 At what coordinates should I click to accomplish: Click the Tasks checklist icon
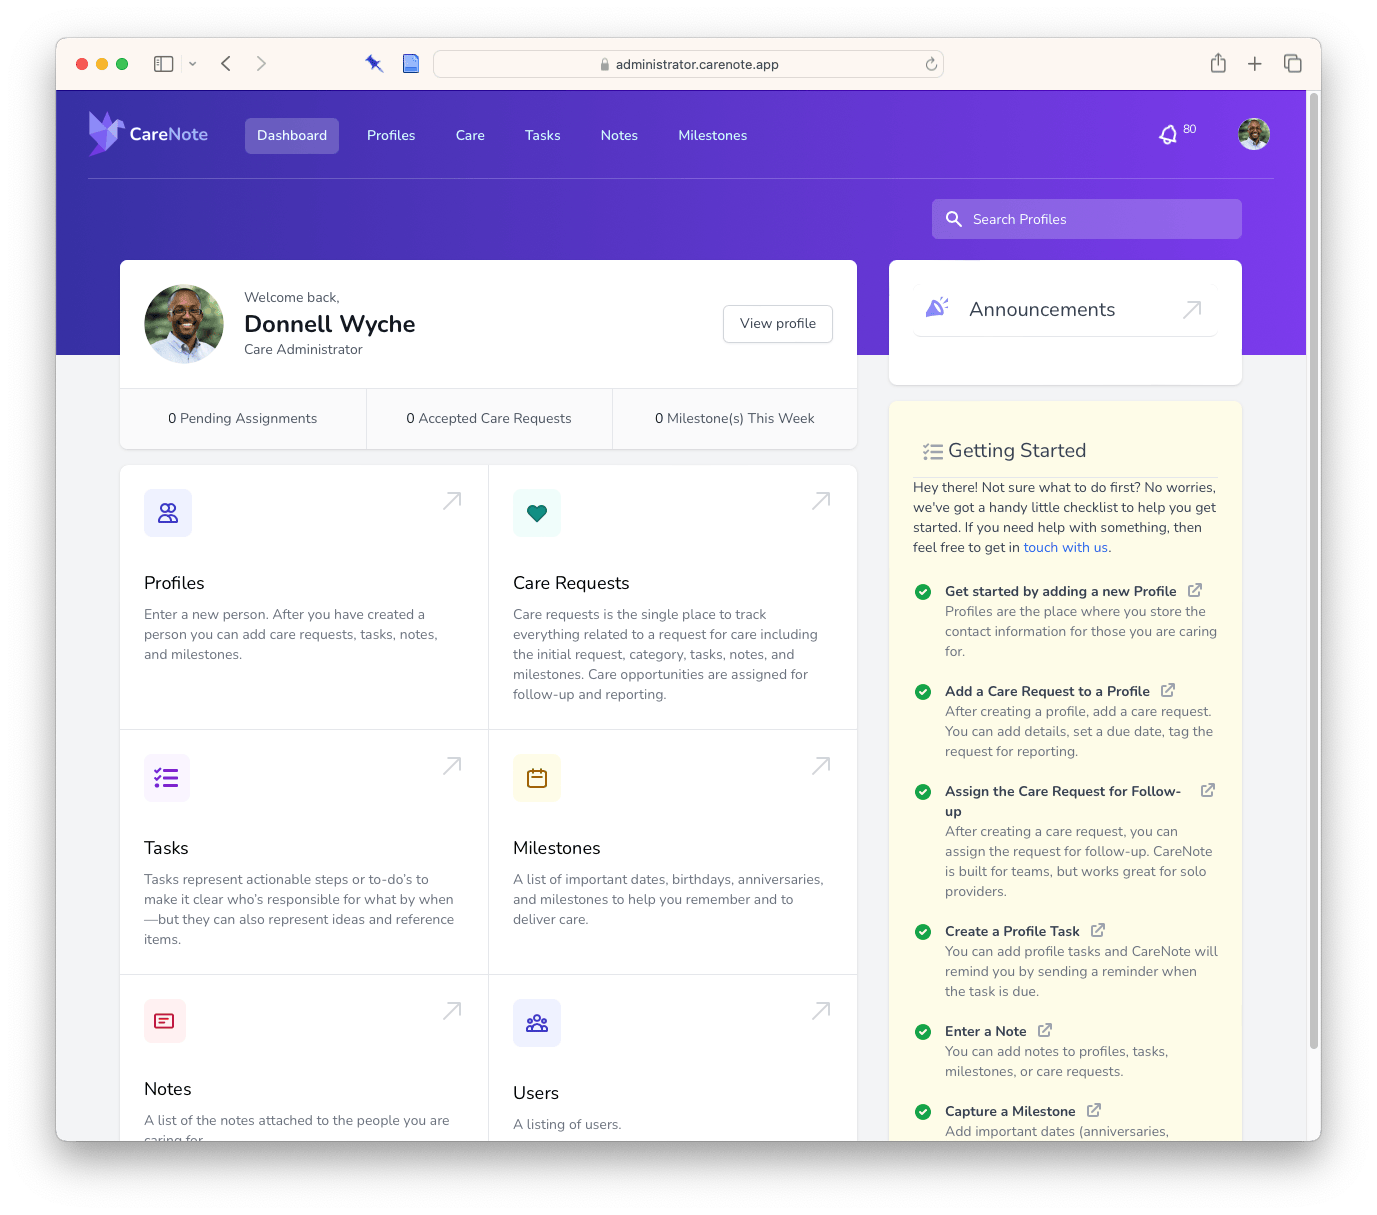point(167,778)
